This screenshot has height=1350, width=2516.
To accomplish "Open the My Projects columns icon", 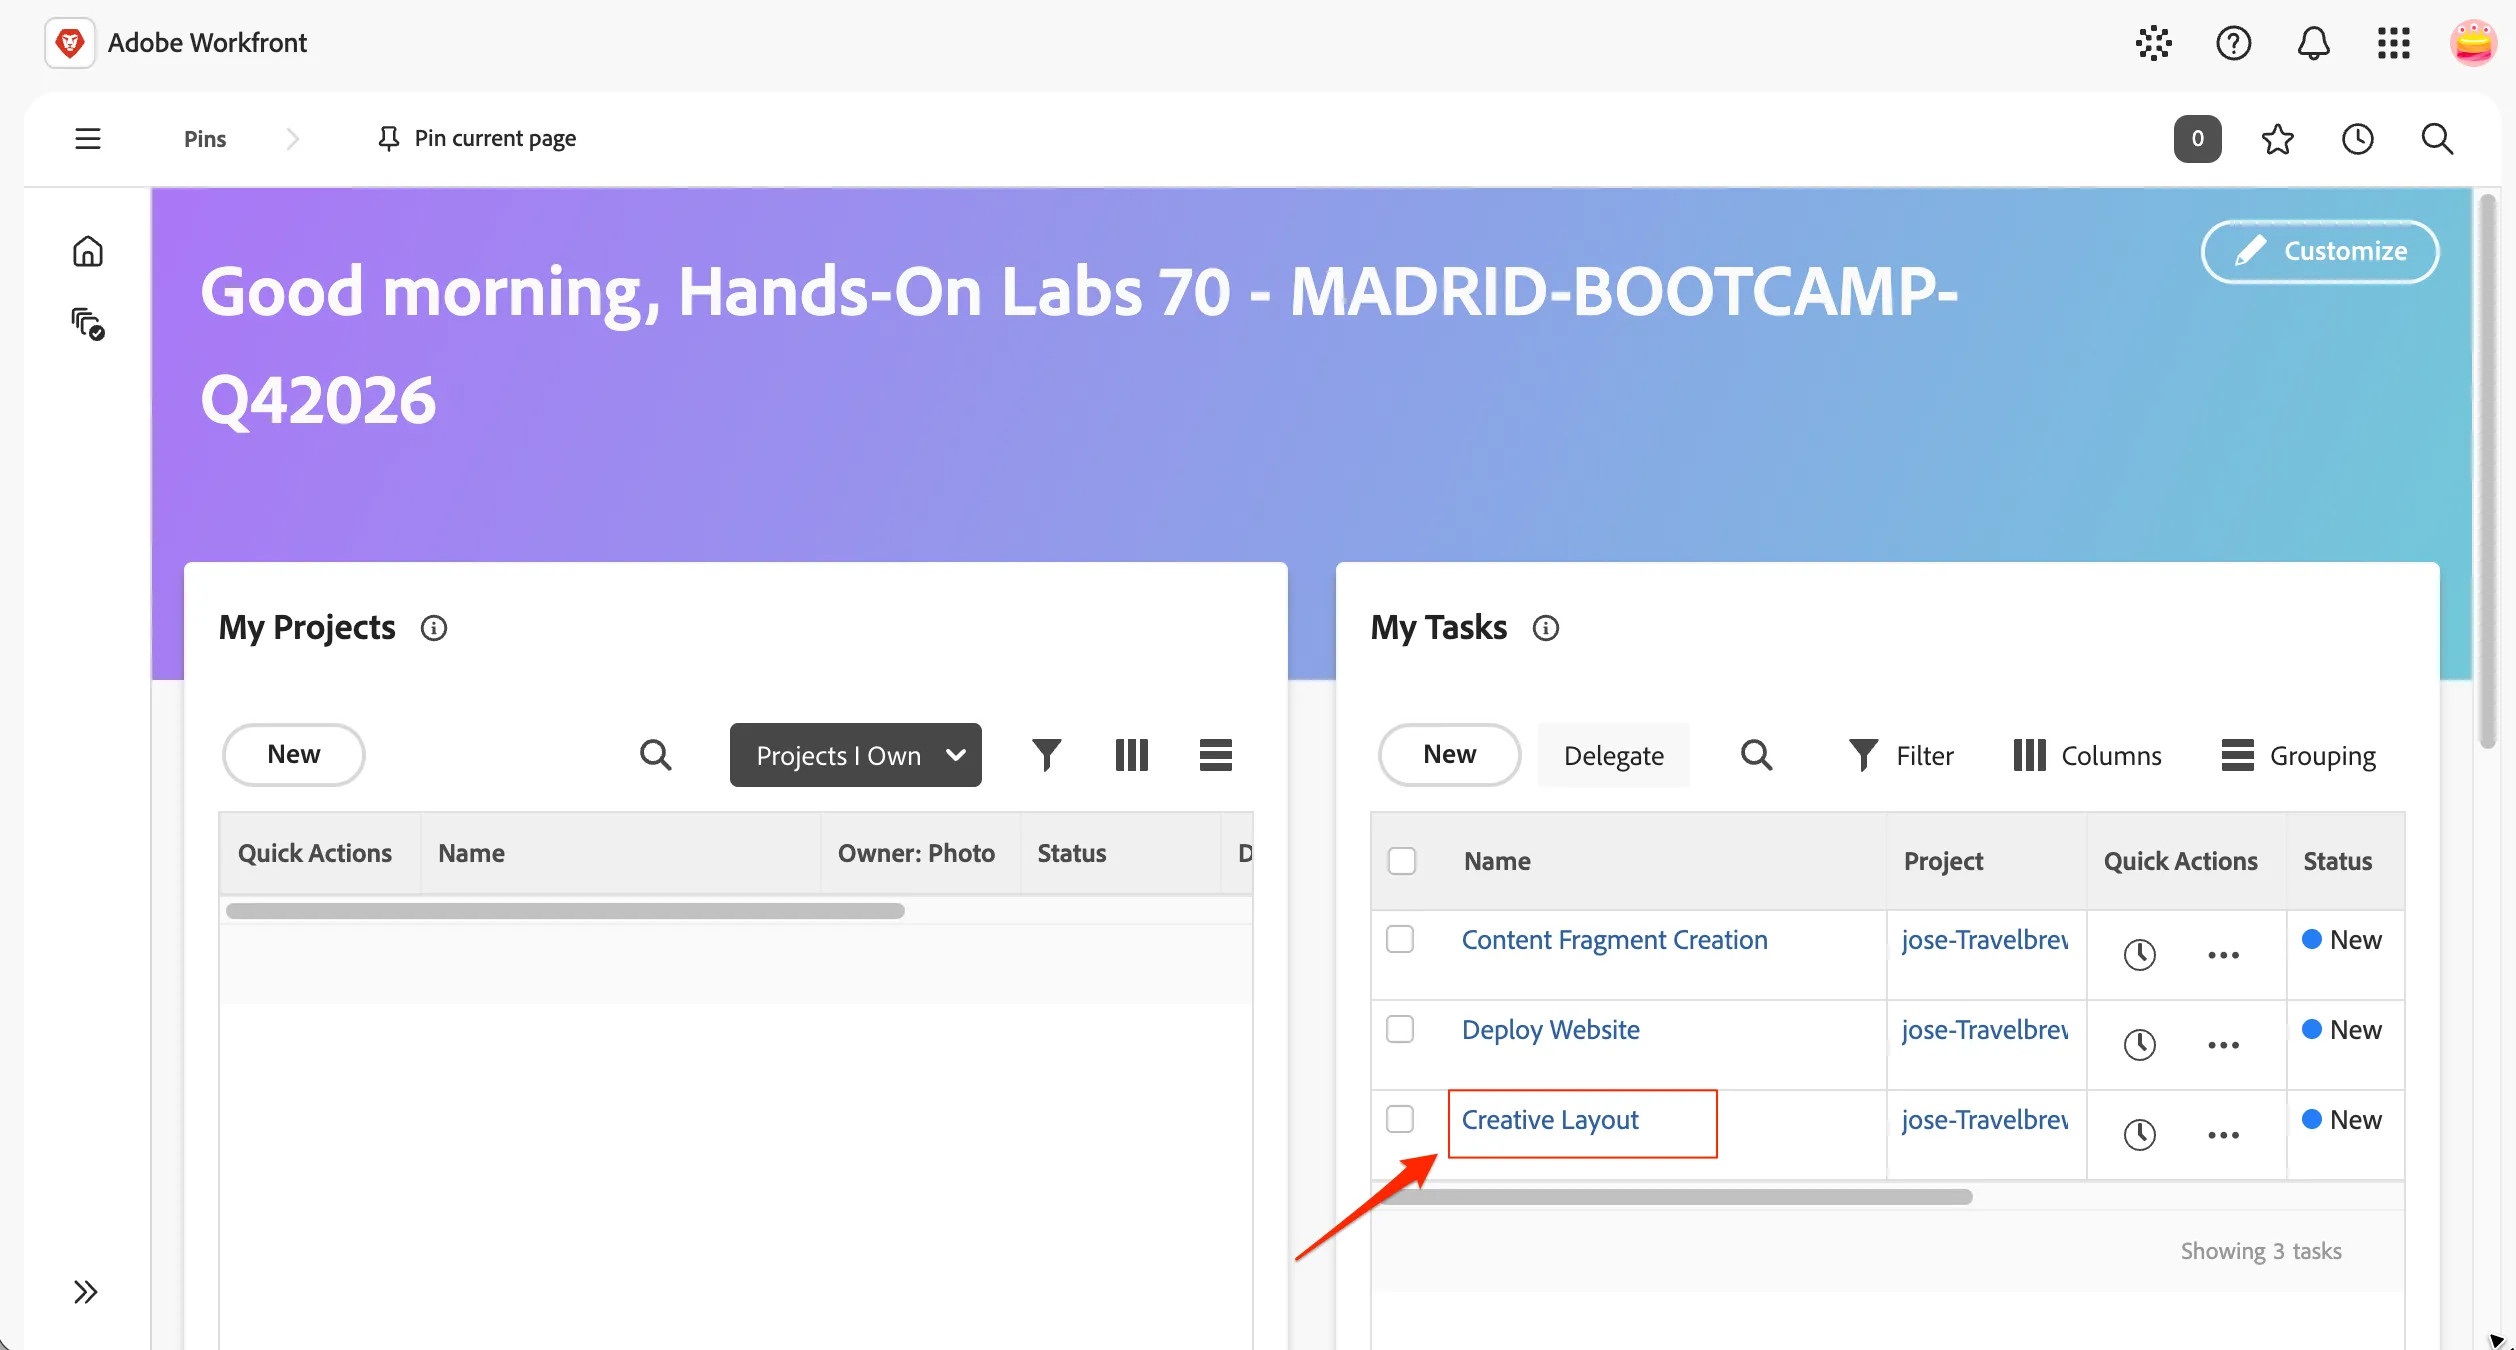I will 1131,755.
